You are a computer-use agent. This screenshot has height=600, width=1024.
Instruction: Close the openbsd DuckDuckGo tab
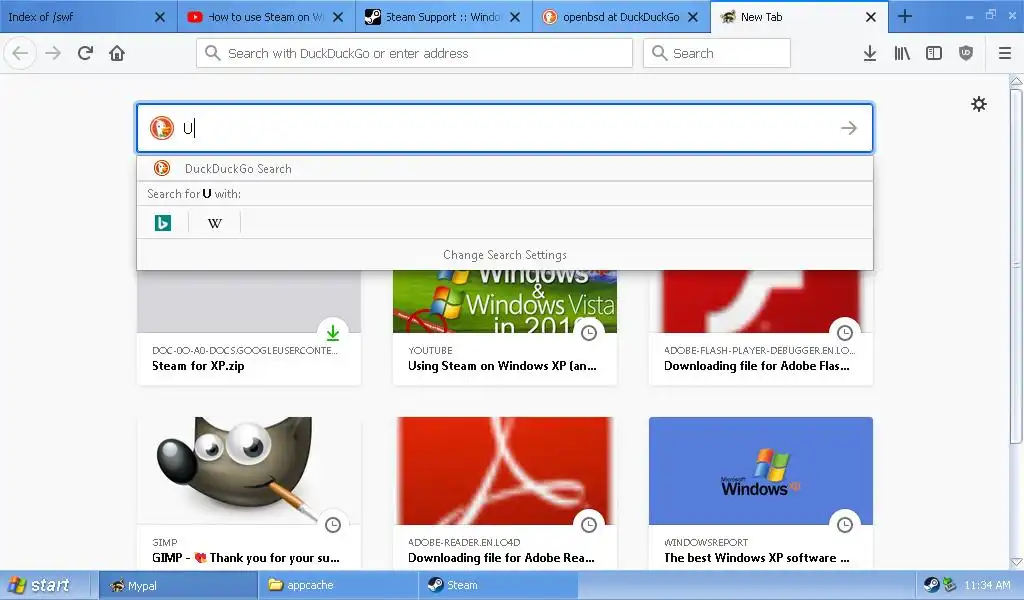(693, 17)
